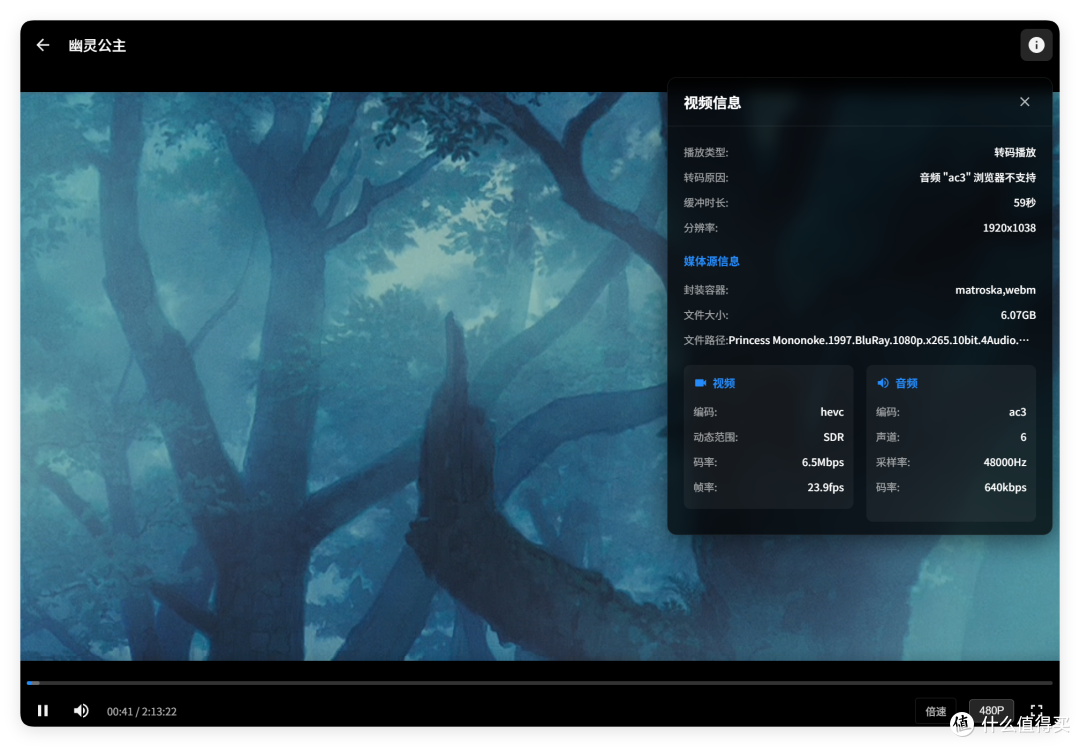Click the 音频 speaker icon

[x=882, y=383]
